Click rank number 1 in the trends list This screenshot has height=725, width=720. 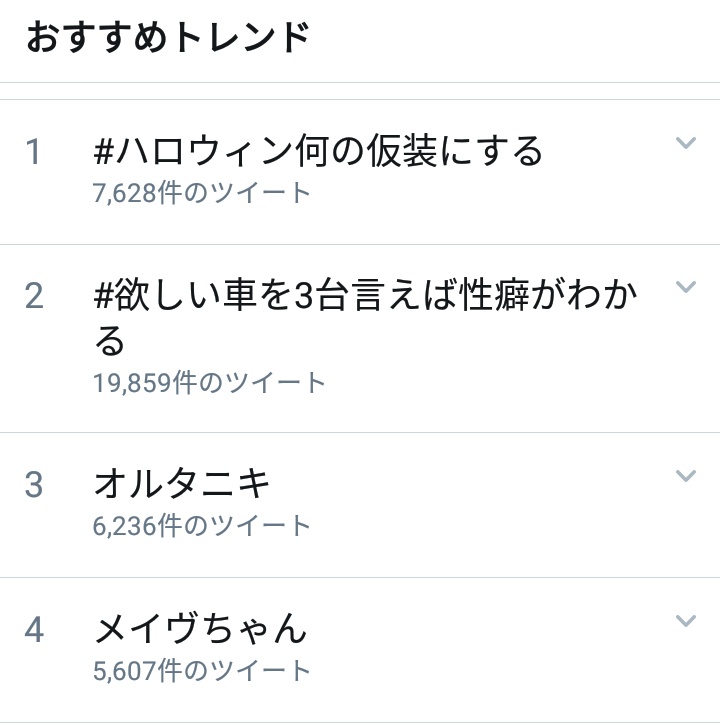coord(35,153)
